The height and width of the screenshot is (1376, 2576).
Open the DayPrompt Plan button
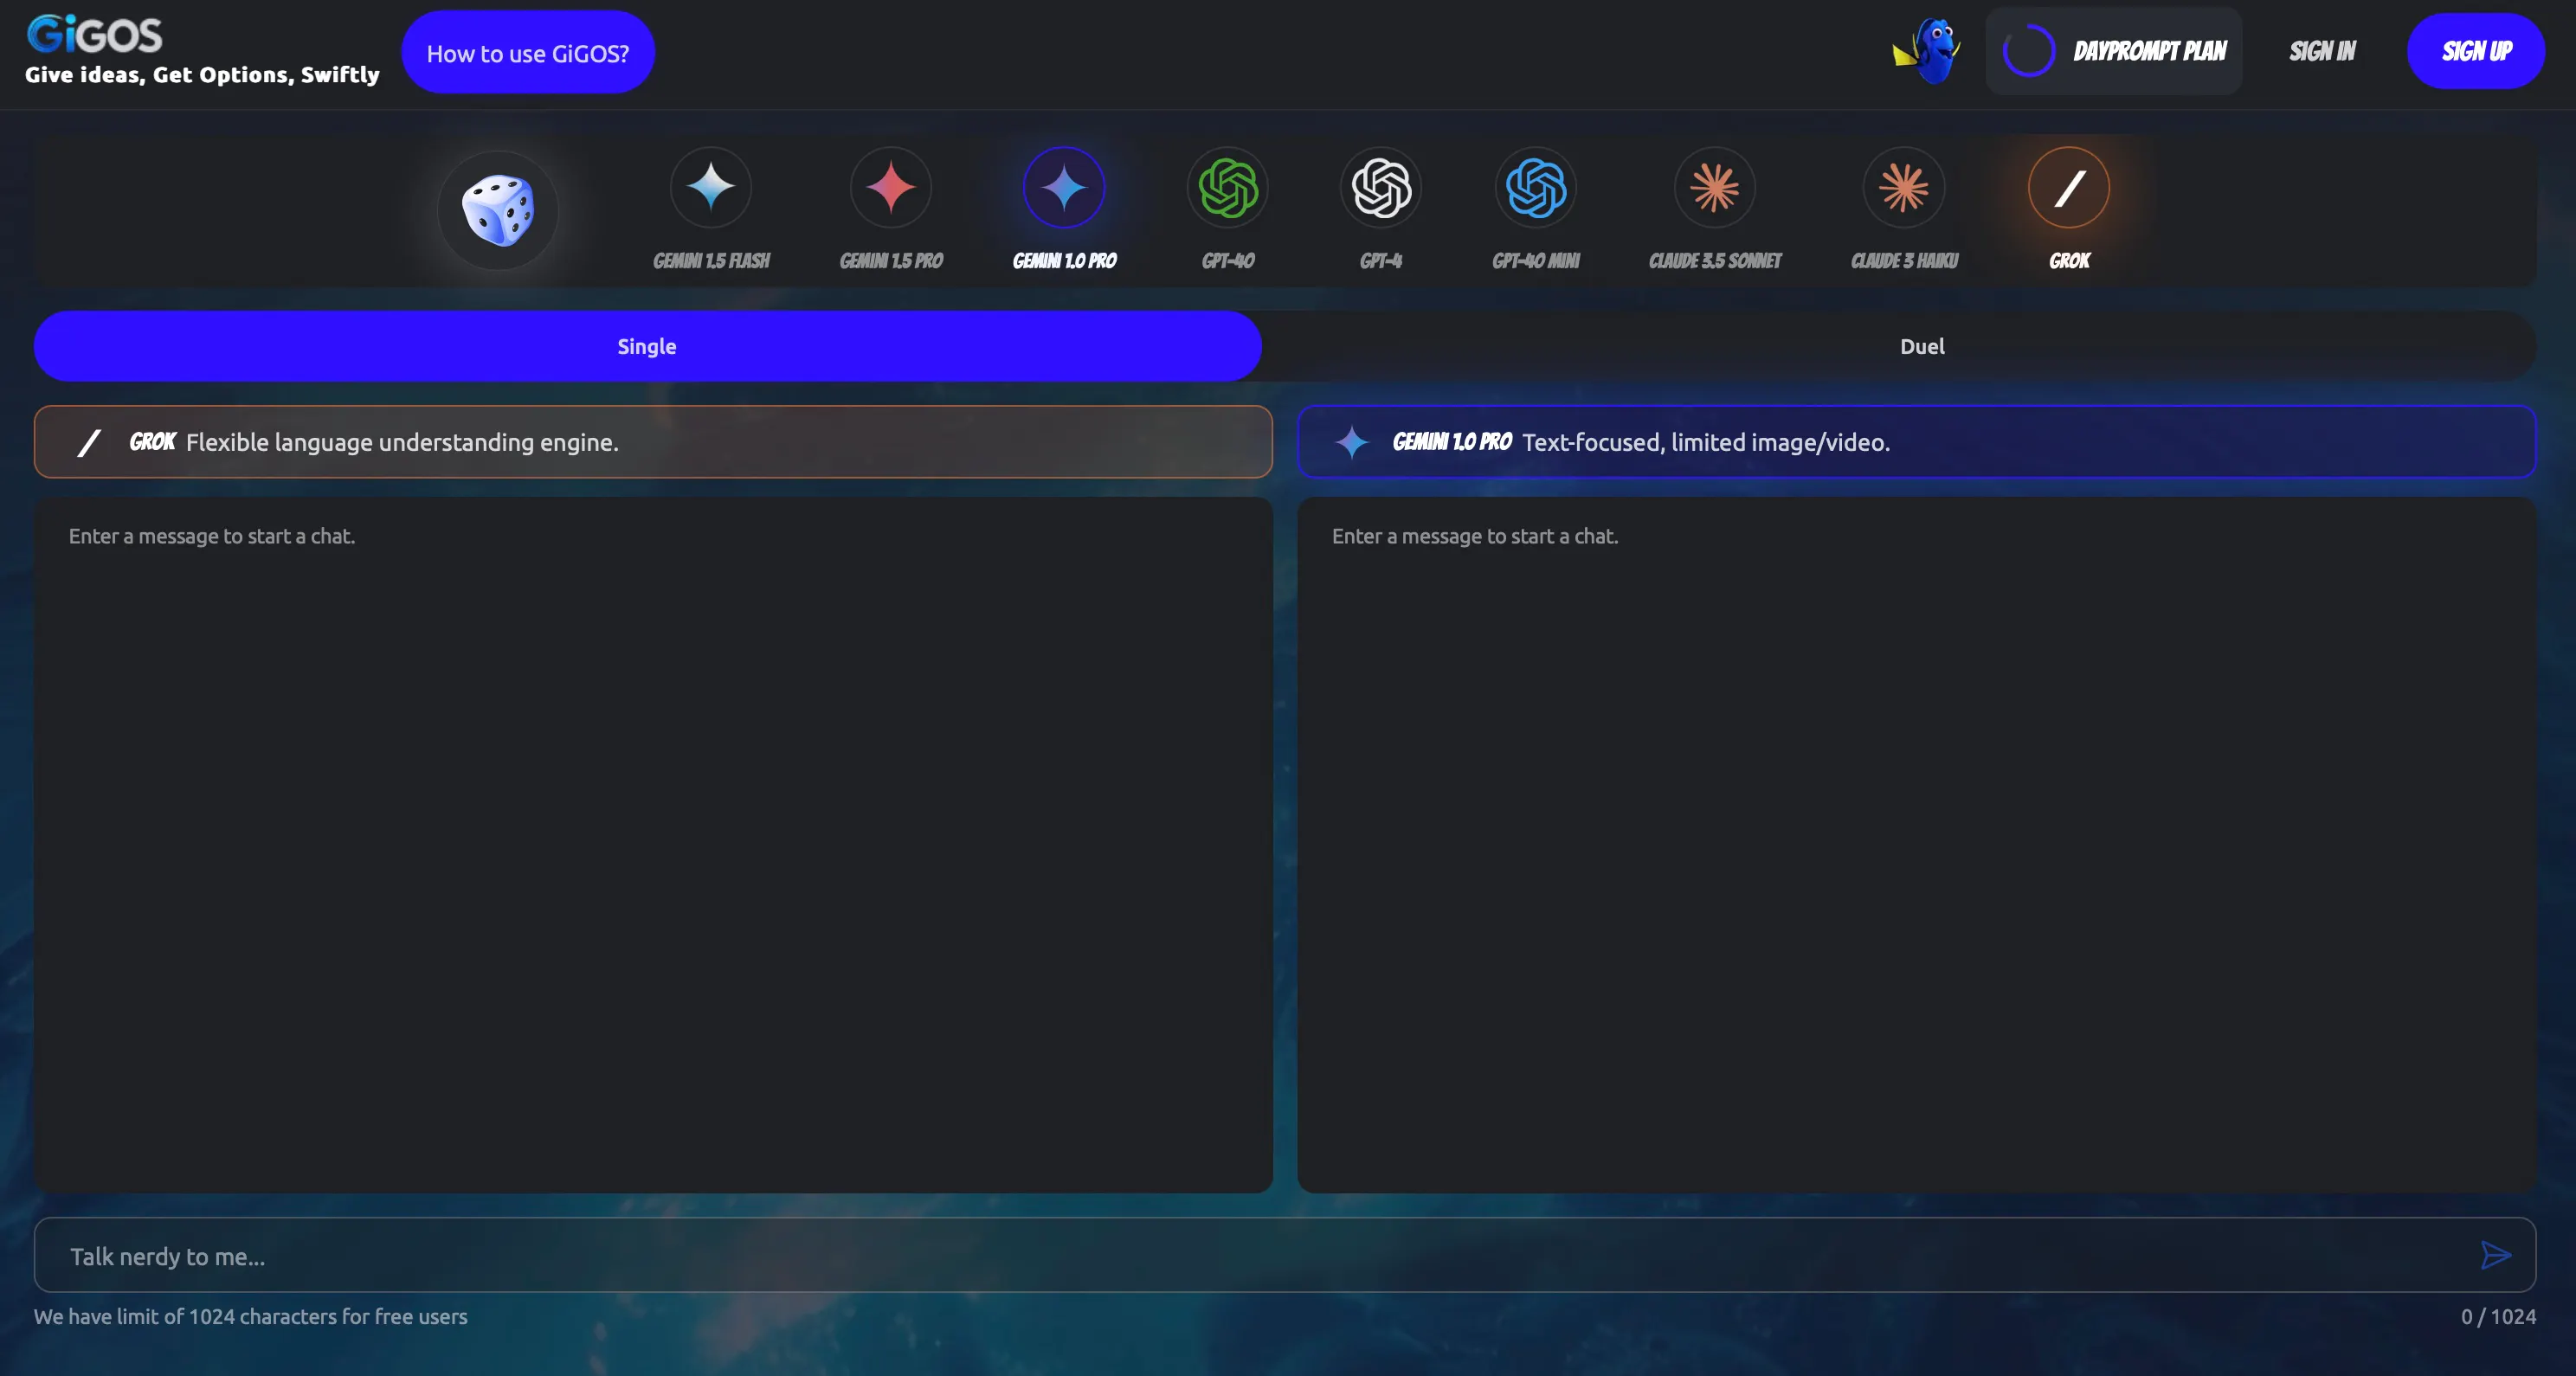point(2114,51)
